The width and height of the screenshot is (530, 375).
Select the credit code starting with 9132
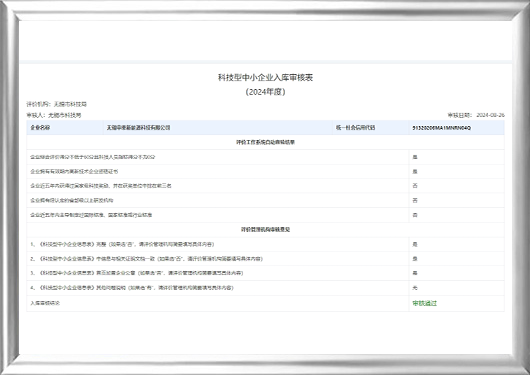pos(441,128)
